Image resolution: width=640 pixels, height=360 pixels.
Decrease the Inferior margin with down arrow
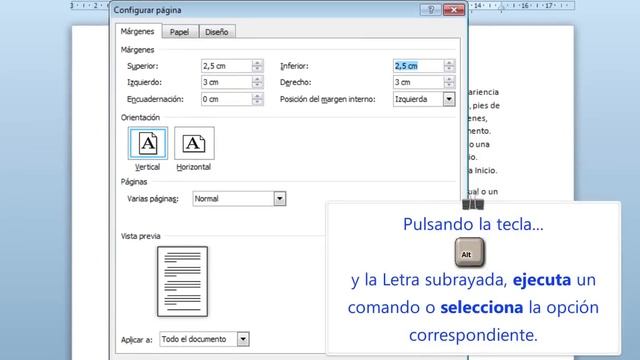[449, 69]
